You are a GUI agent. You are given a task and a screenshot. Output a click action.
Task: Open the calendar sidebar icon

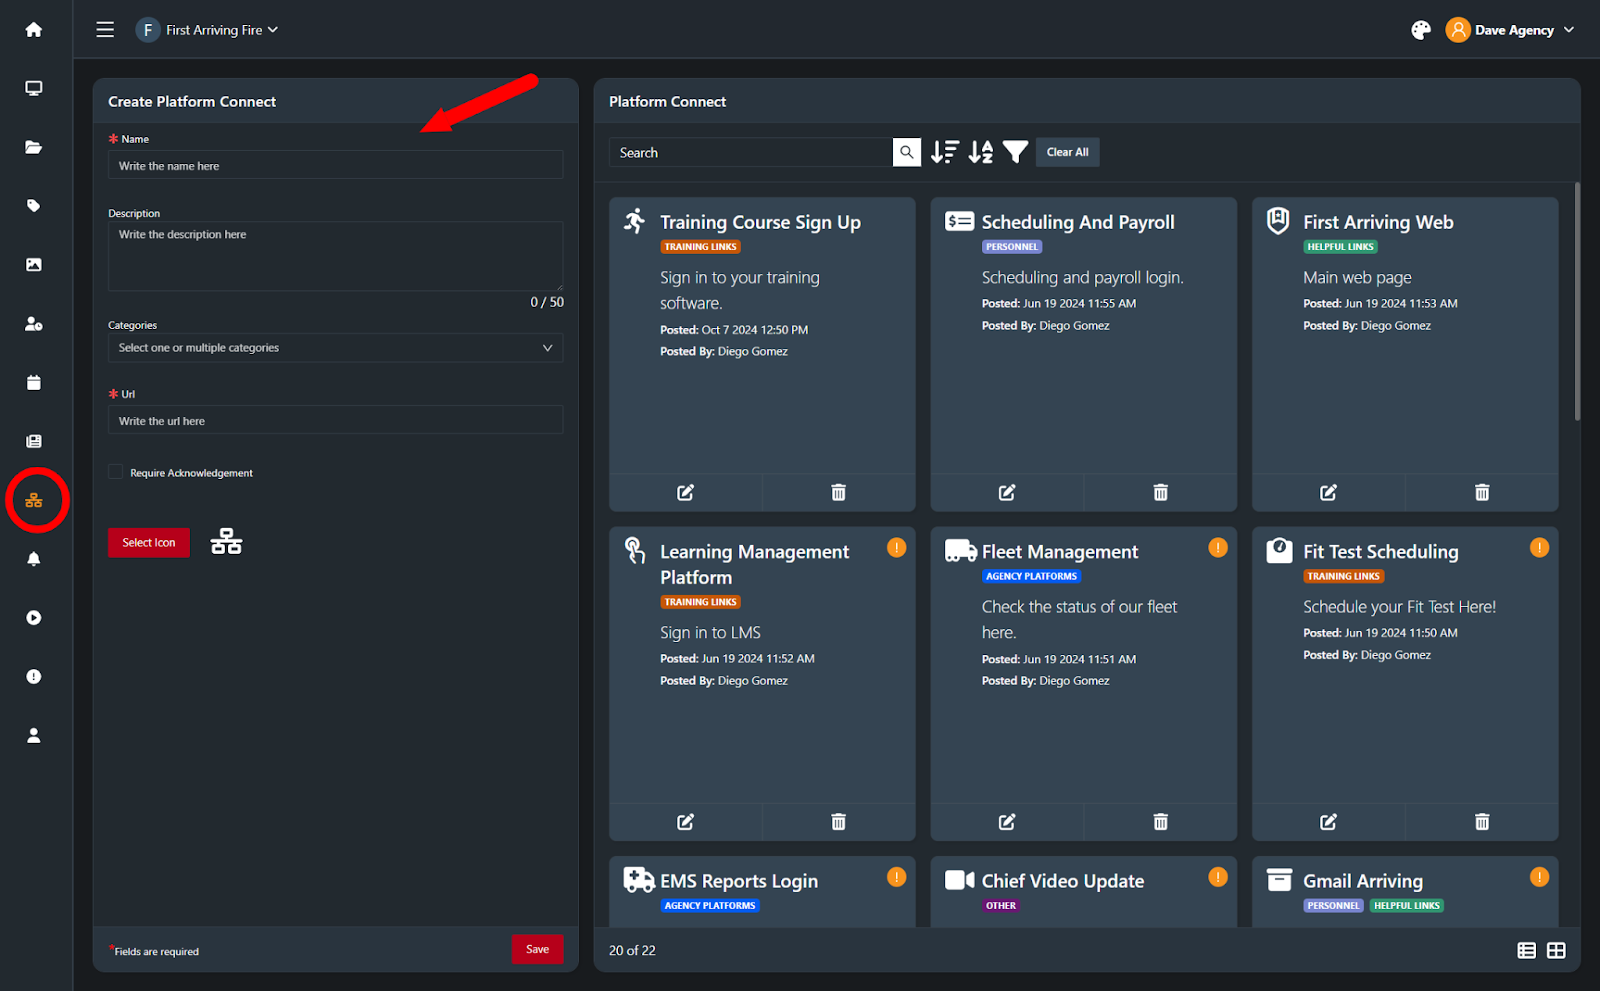click(33, 382)
